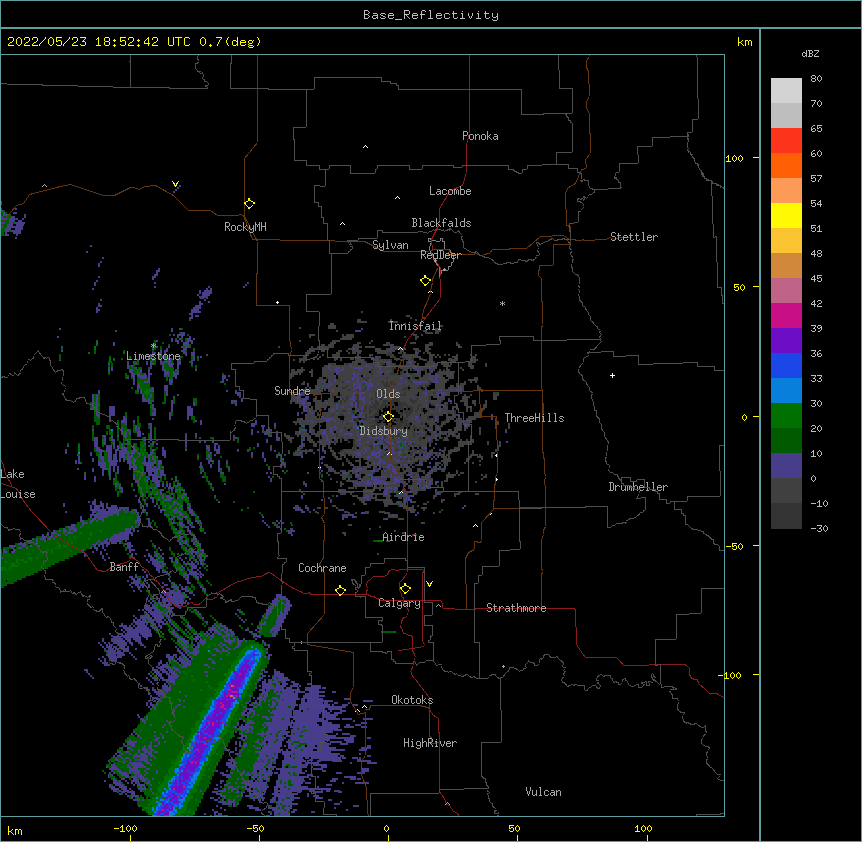
Task: Click the Calgary city label
Action: [399, 603]
